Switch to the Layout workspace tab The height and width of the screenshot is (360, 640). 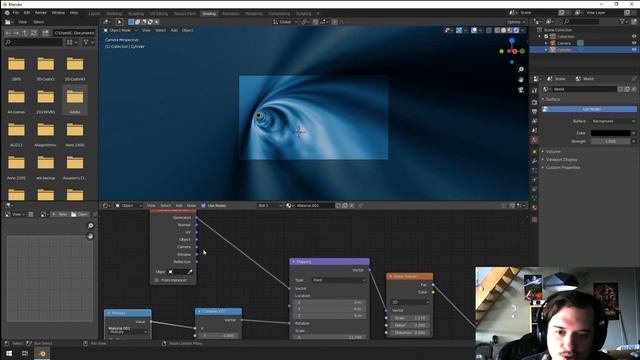coord(94,13)
